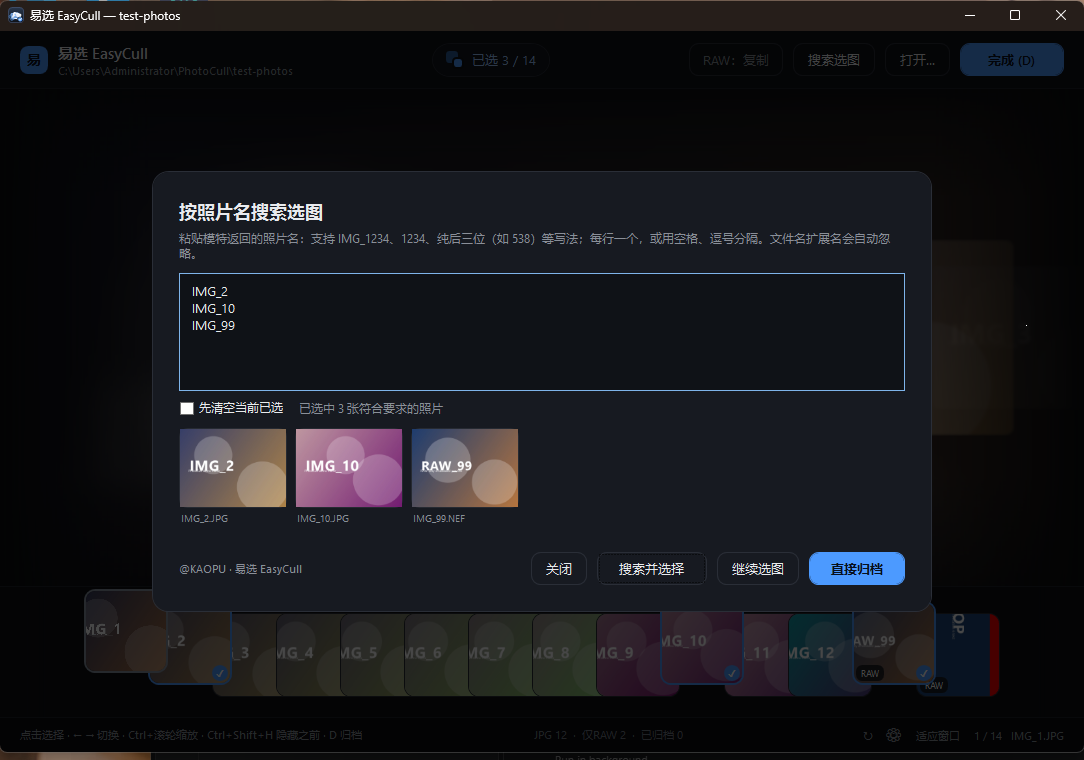Click the JPG 12 count in status bar
This screenshot has width=1084, height=760.
[550, 735]
